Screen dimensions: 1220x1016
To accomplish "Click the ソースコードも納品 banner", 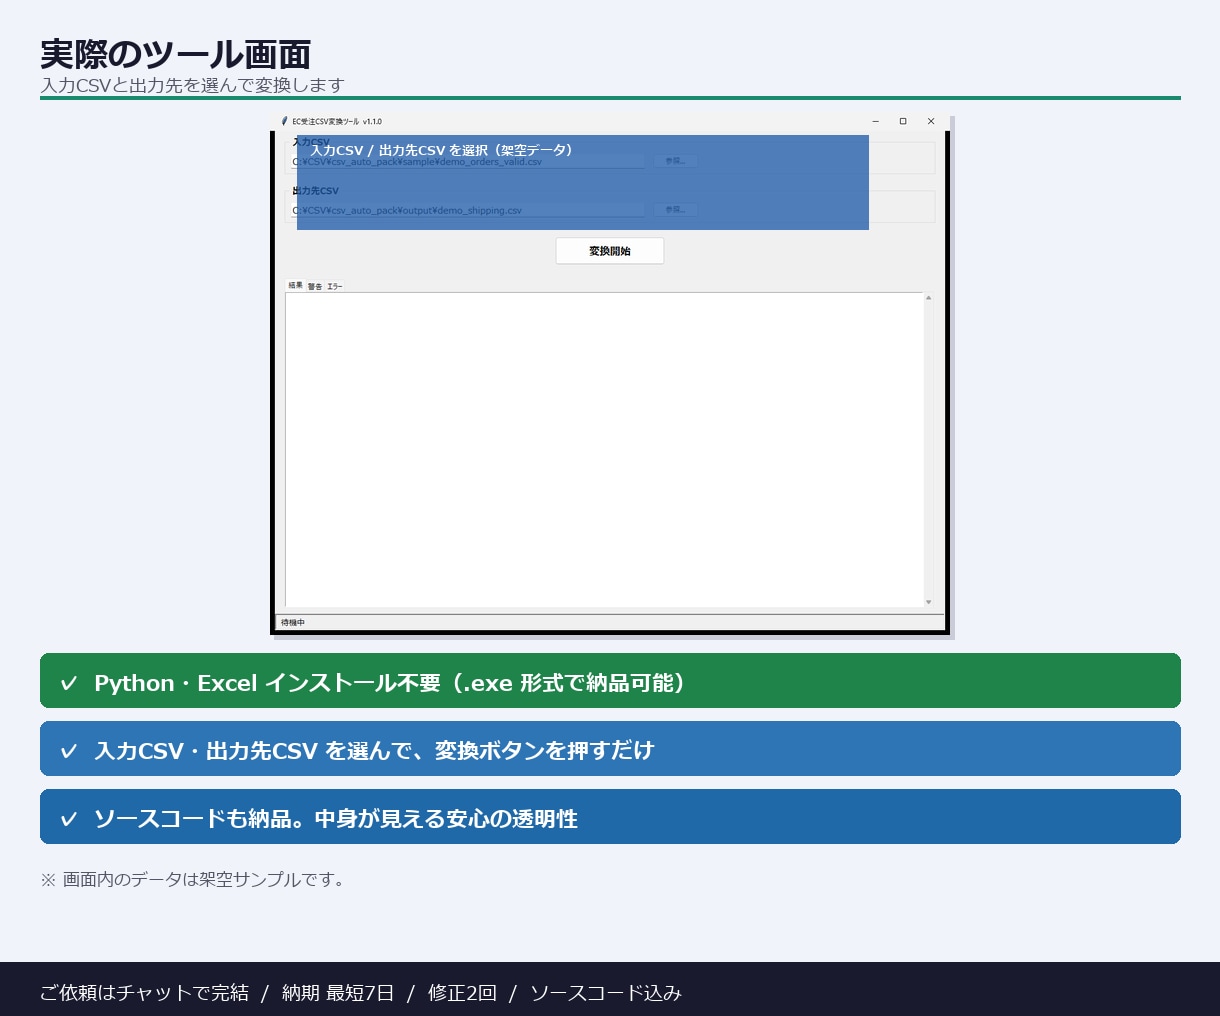I will tap(610, 817).
